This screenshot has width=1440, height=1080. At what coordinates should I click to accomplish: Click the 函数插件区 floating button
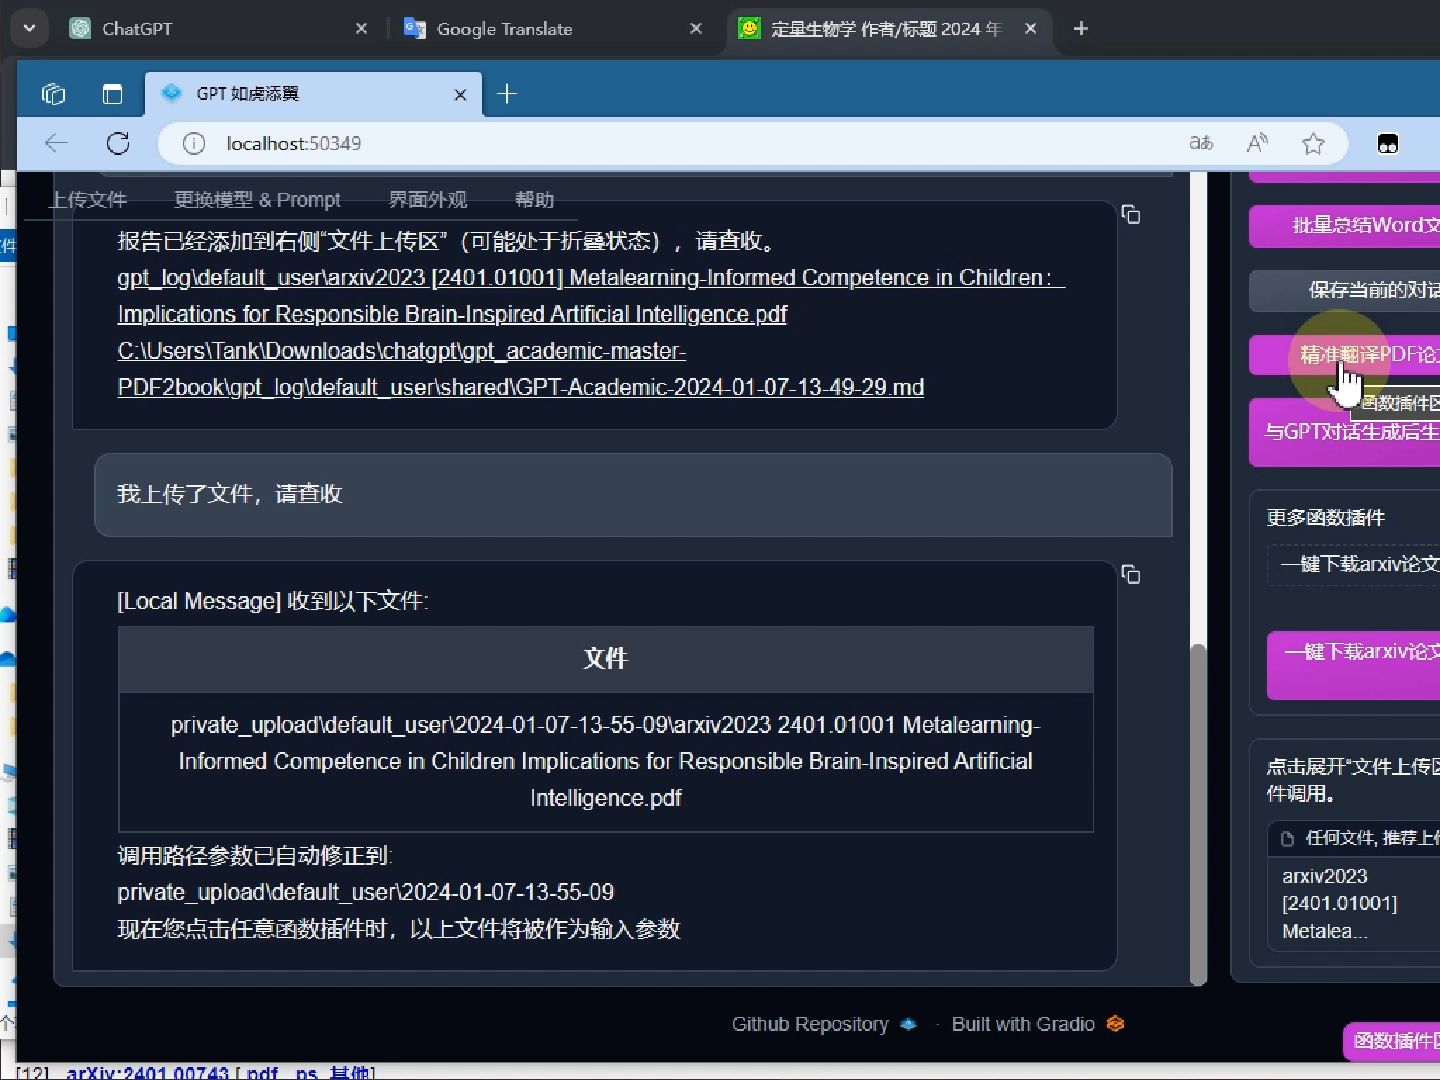tap(1392, 1041)
